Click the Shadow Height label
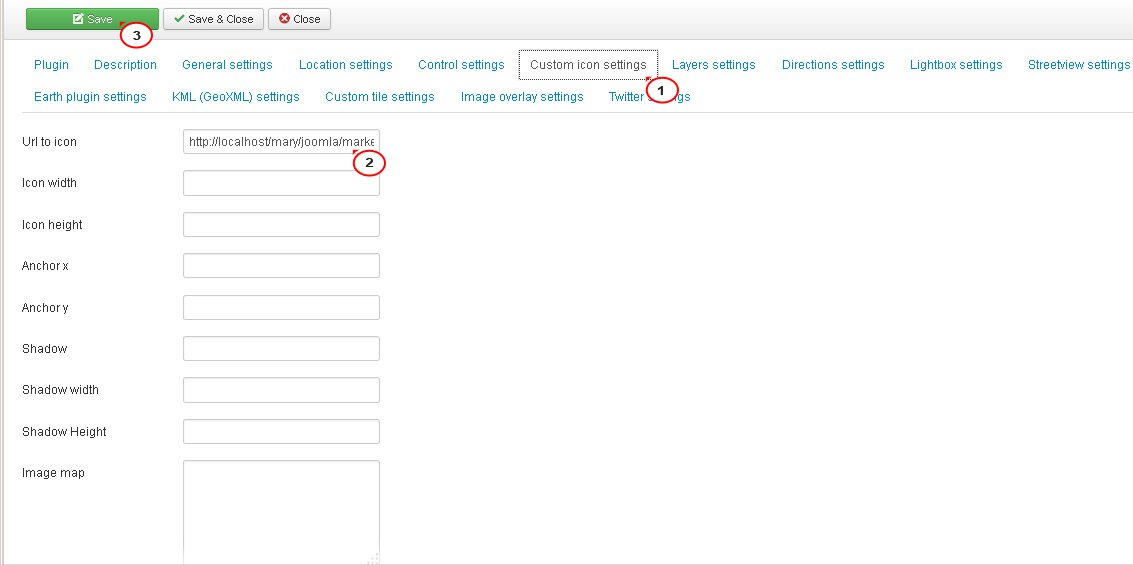Screen dimensions: 1133x565 (x=64, y=431)
